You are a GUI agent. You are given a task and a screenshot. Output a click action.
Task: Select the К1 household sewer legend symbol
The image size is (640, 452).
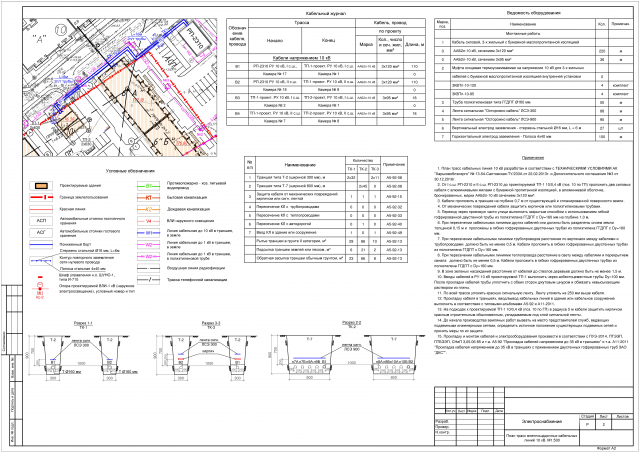(148, 198)
